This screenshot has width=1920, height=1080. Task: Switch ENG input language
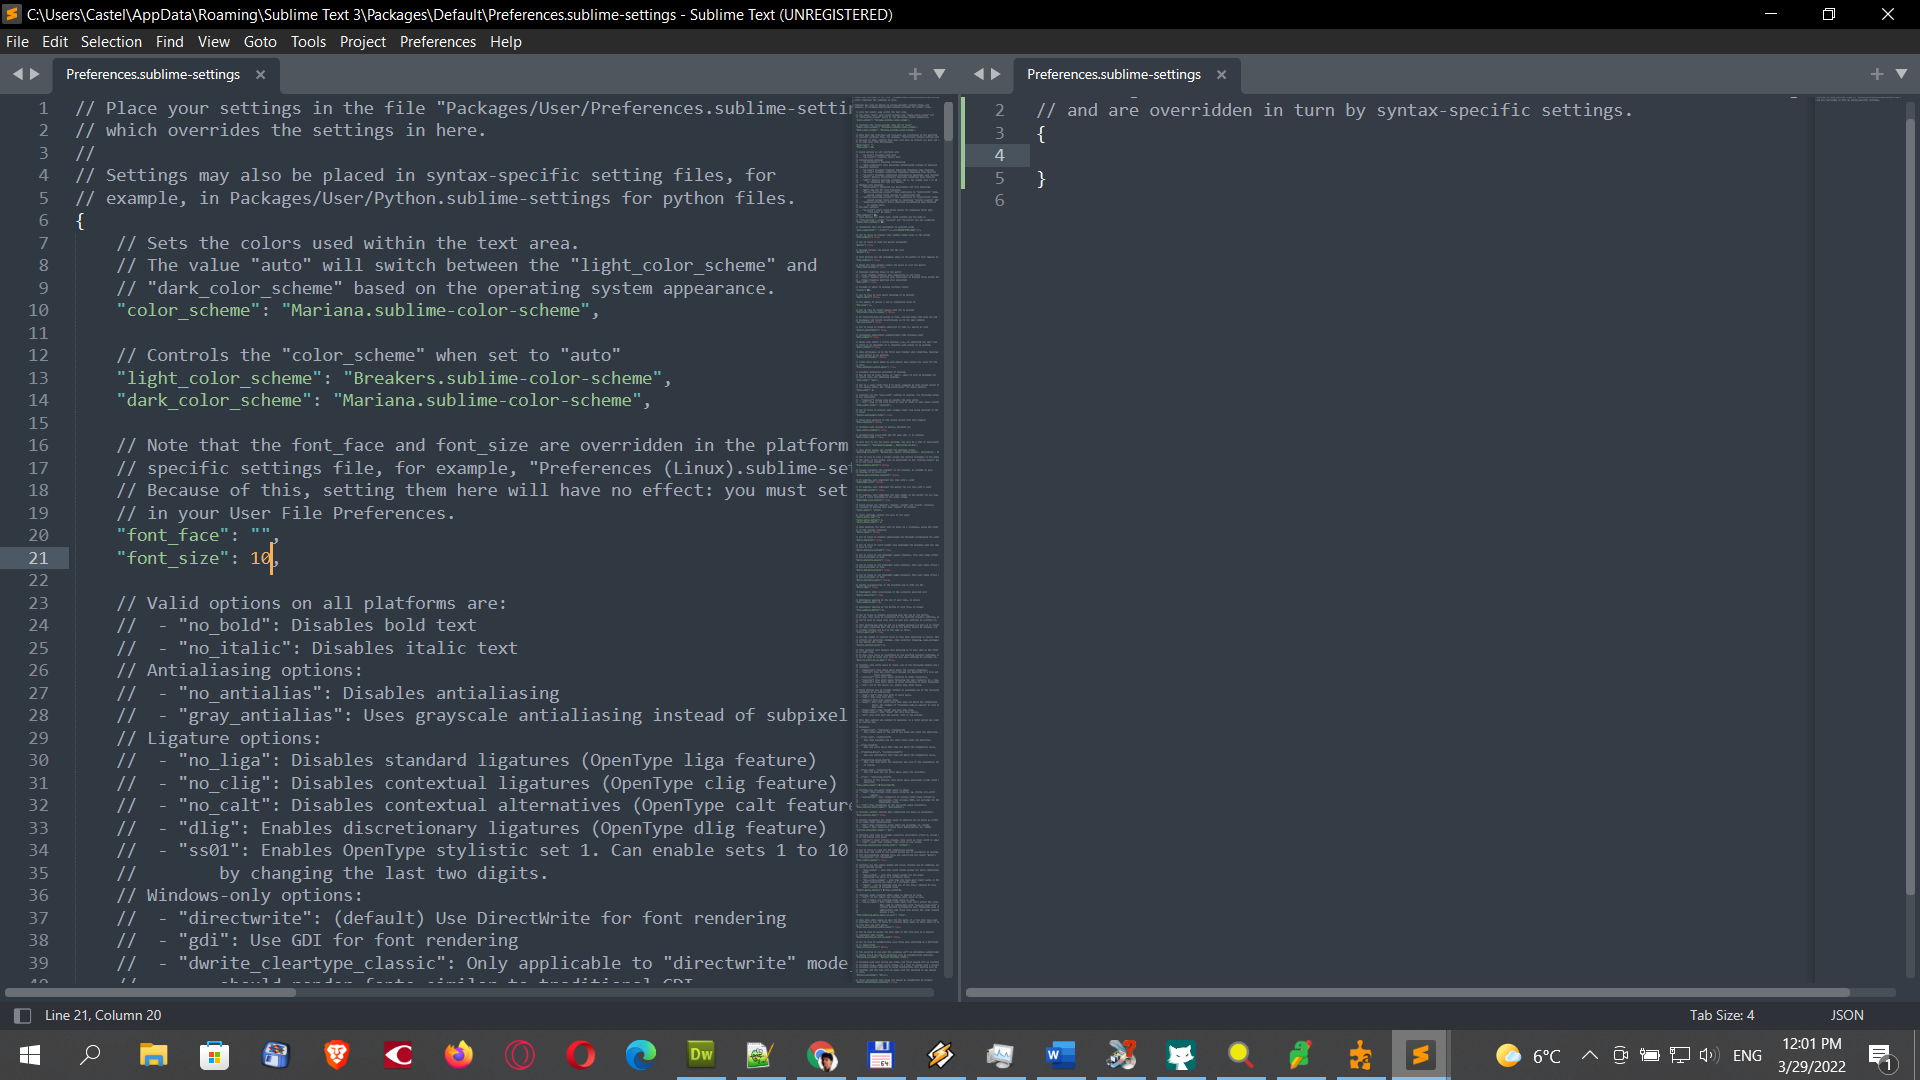click(x=1747, y=1055)
